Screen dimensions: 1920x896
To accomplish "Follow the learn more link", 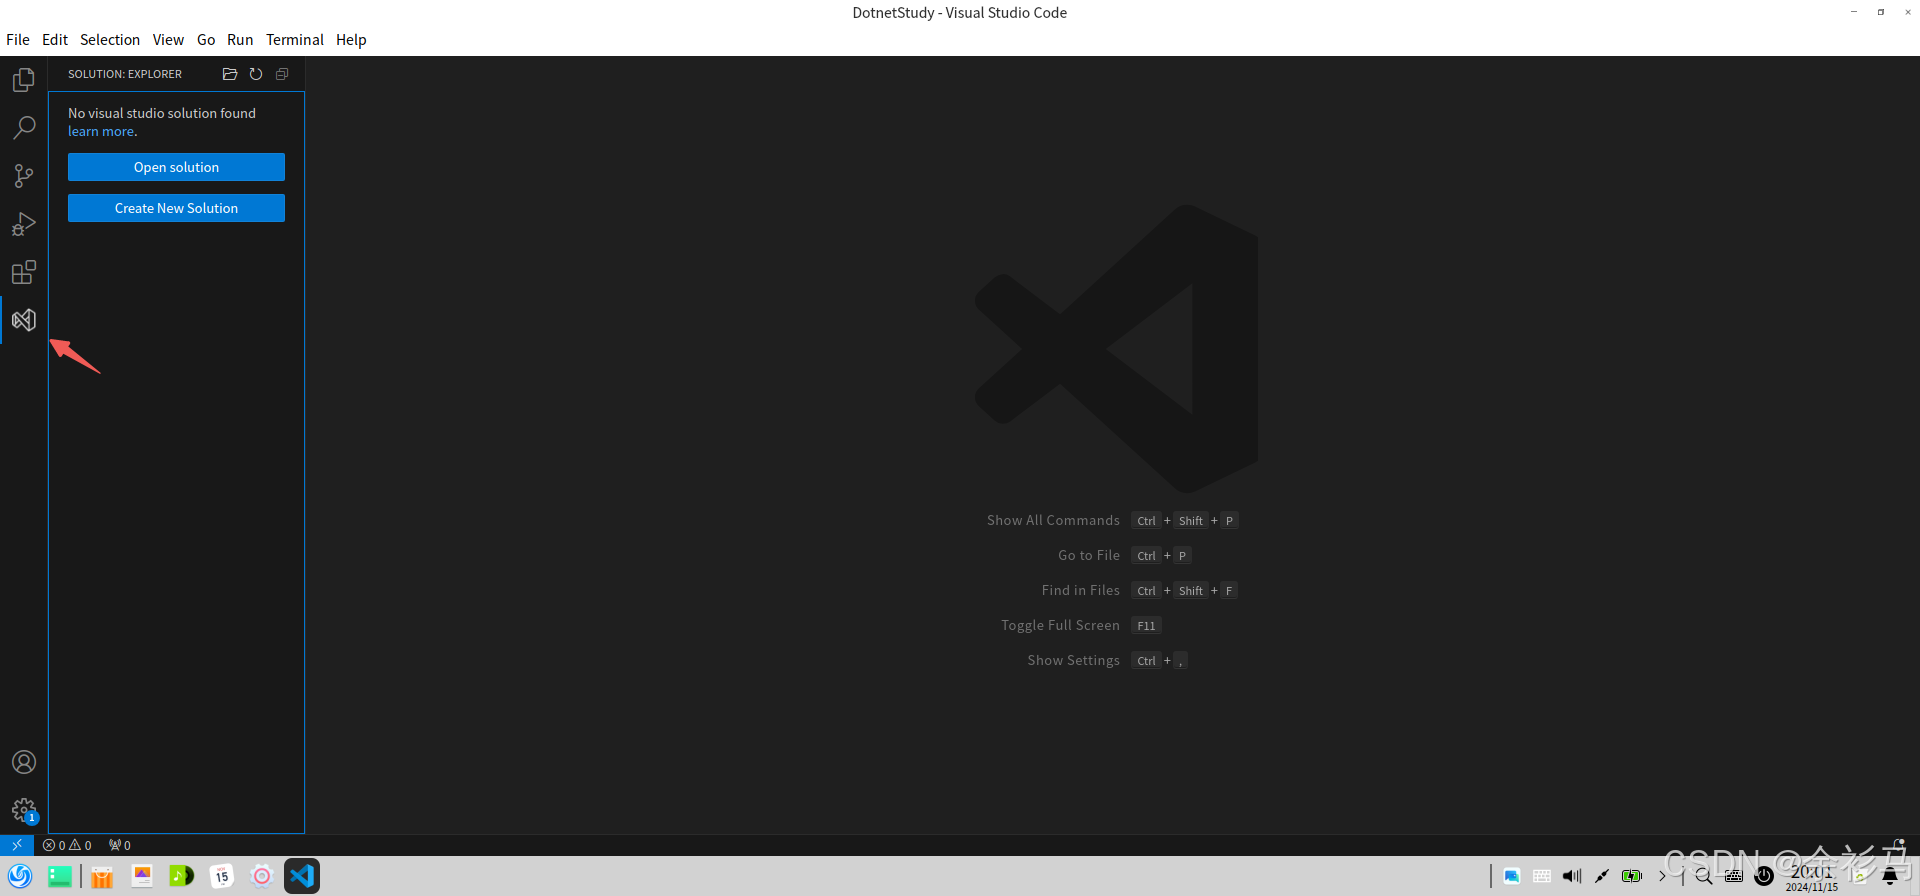I will 101,131.
